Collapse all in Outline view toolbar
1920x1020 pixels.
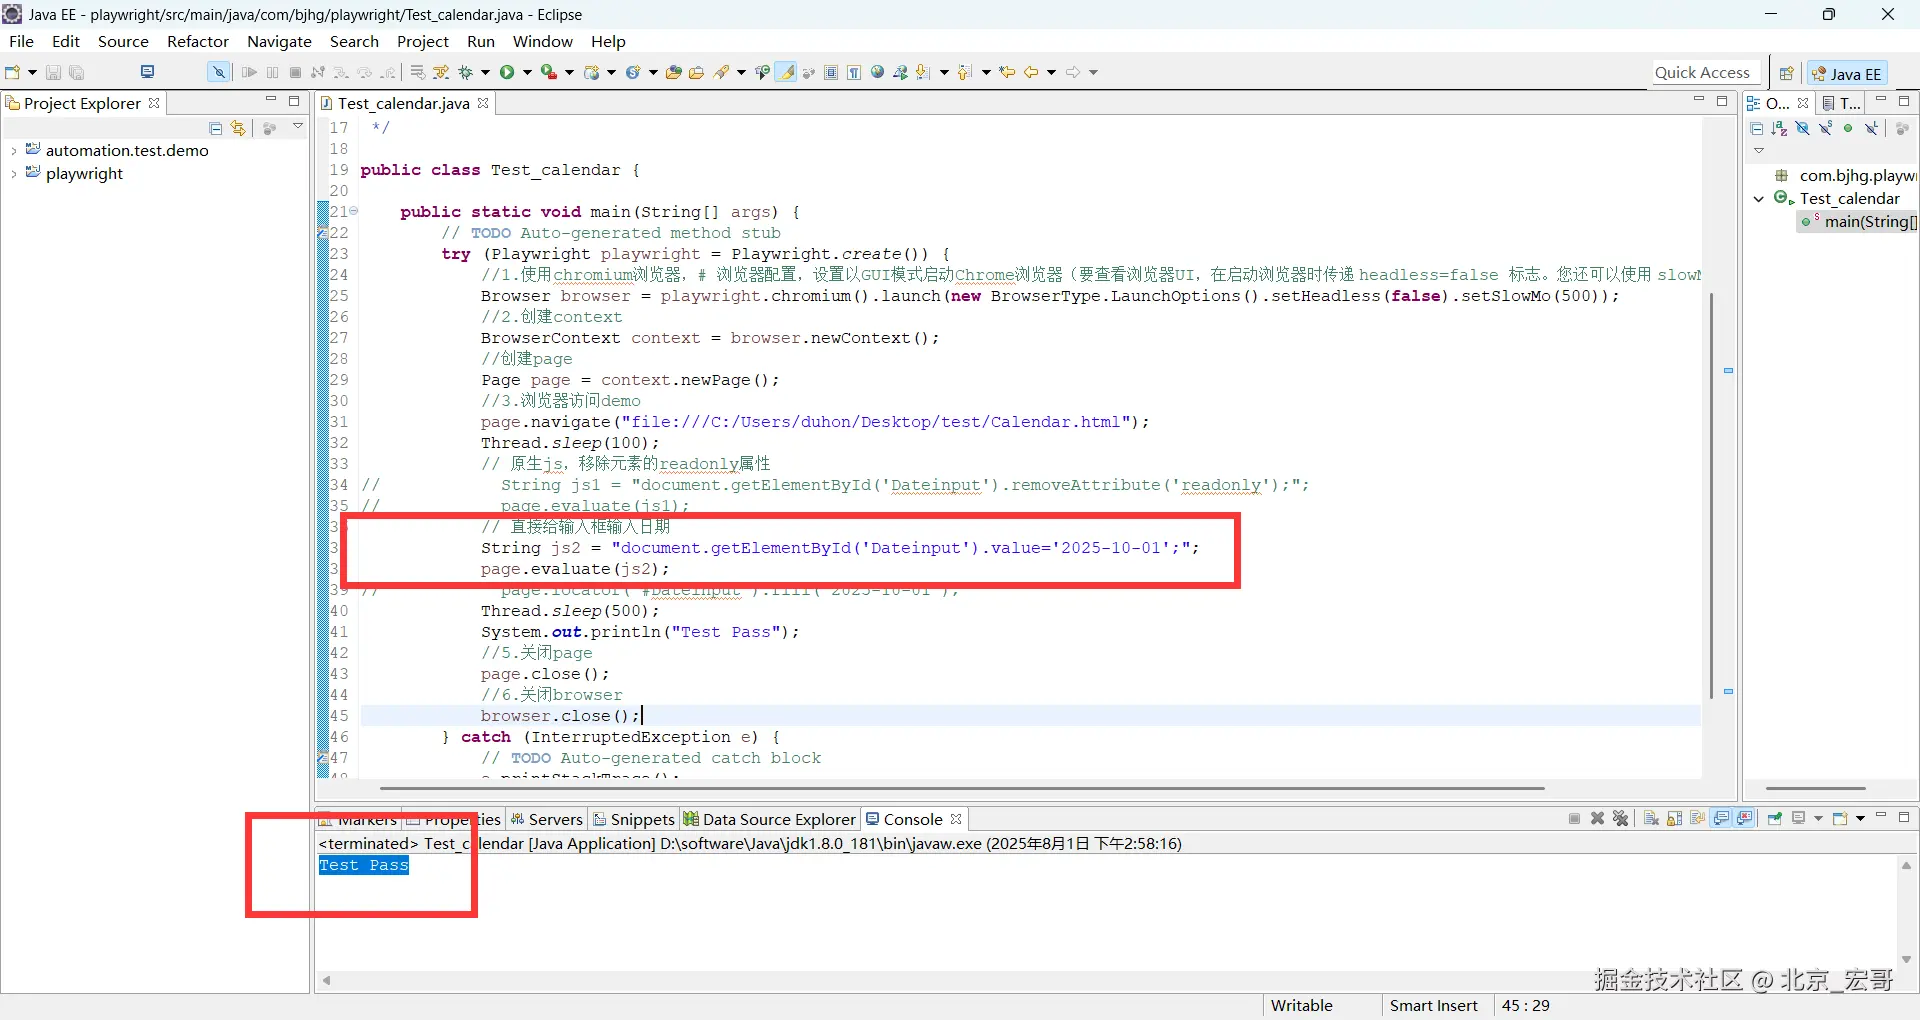pyautogui.click(x=1756, y=128)
